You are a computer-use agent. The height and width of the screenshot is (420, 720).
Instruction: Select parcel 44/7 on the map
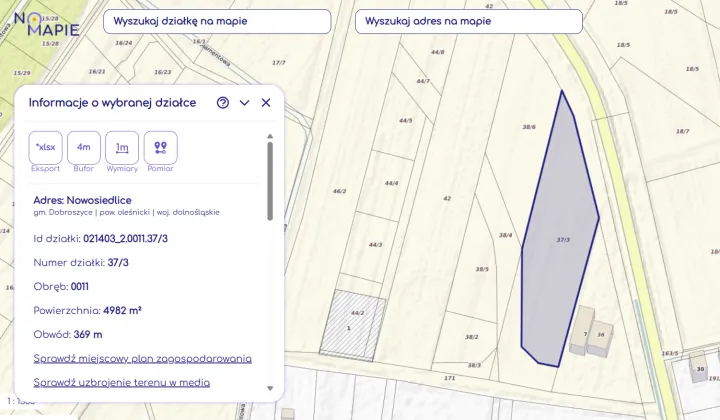point(423,81)
